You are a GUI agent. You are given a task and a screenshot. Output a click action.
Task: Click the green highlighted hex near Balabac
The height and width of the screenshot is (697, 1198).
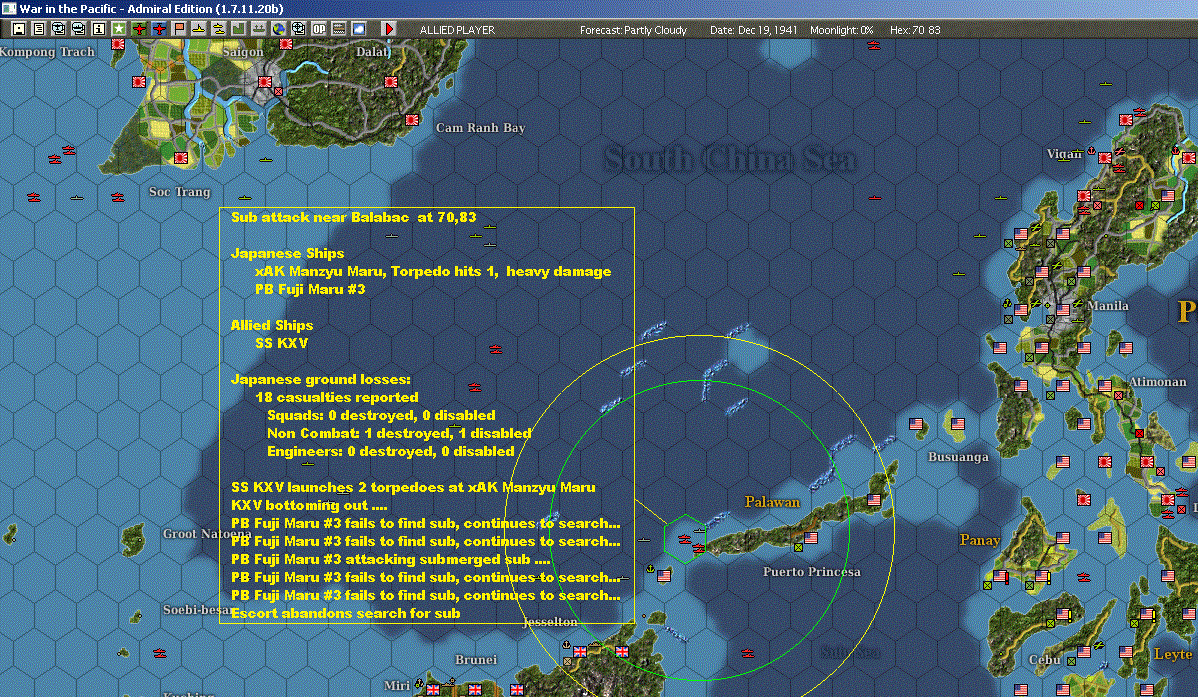pyautogui.click(x=685, y=539)
